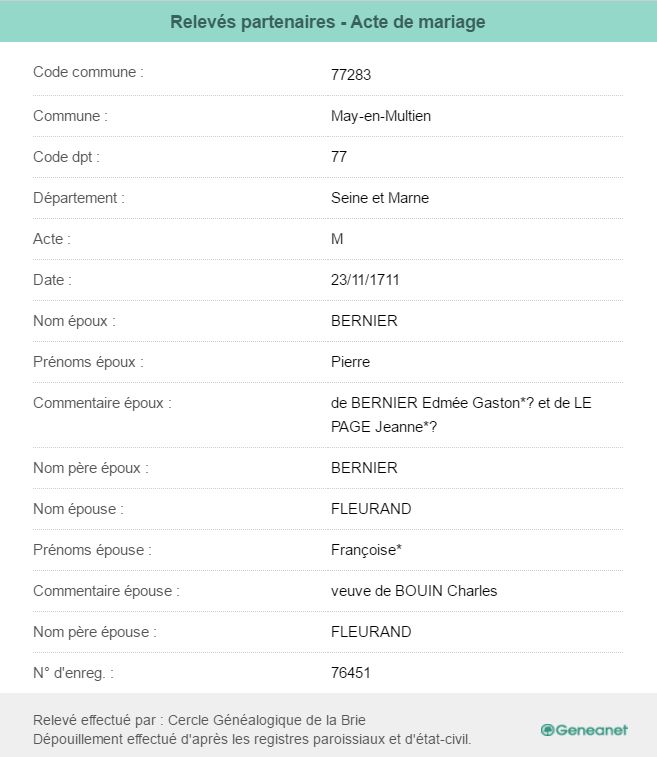
Task: Click the Département value Seine et Marne
Action: 380,198
